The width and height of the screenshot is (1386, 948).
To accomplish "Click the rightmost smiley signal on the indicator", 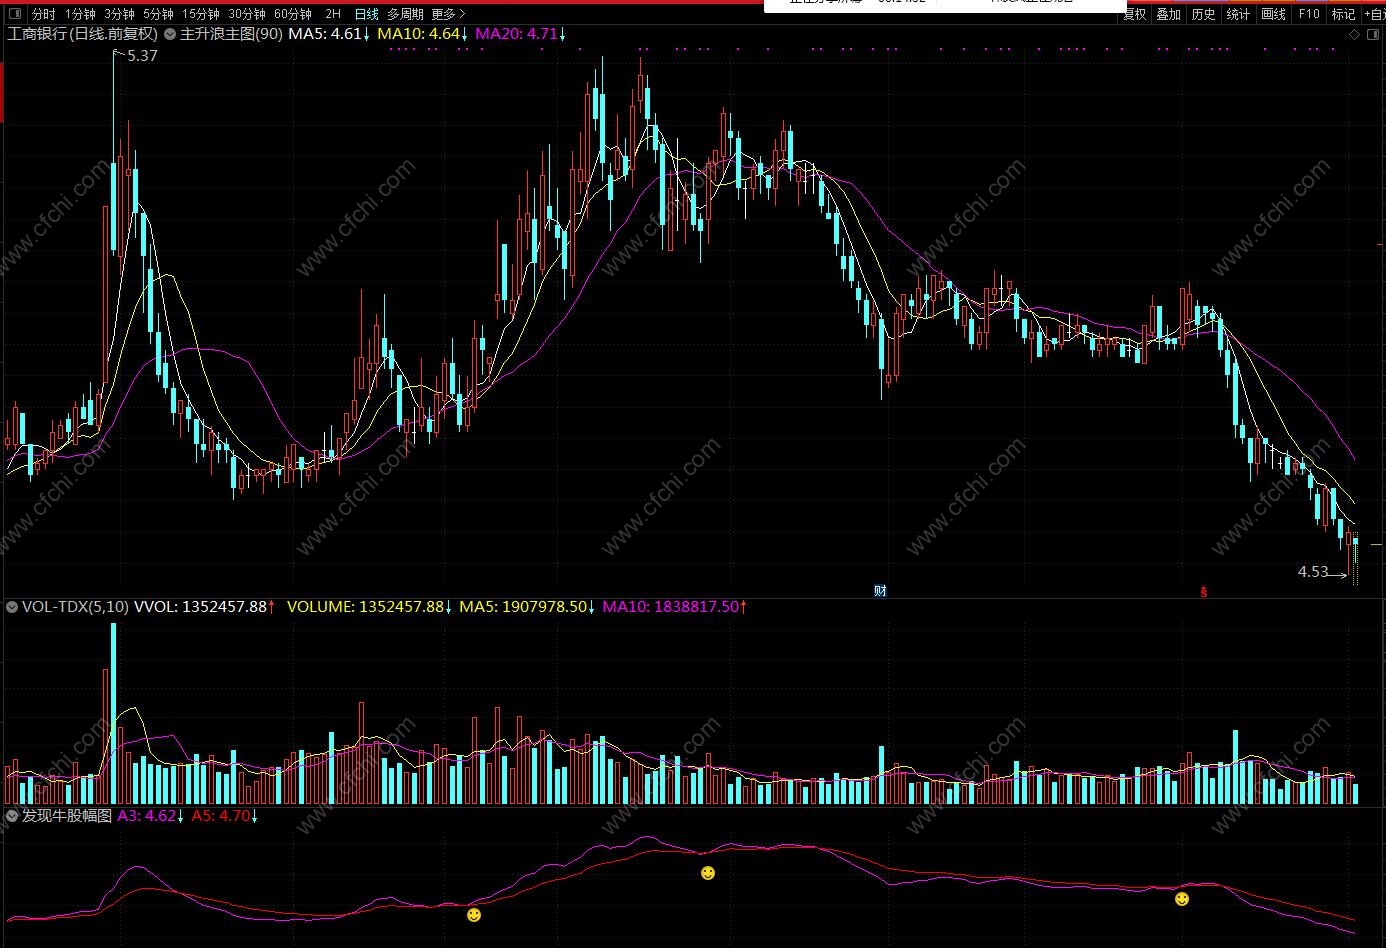I will coord(1182,899).
